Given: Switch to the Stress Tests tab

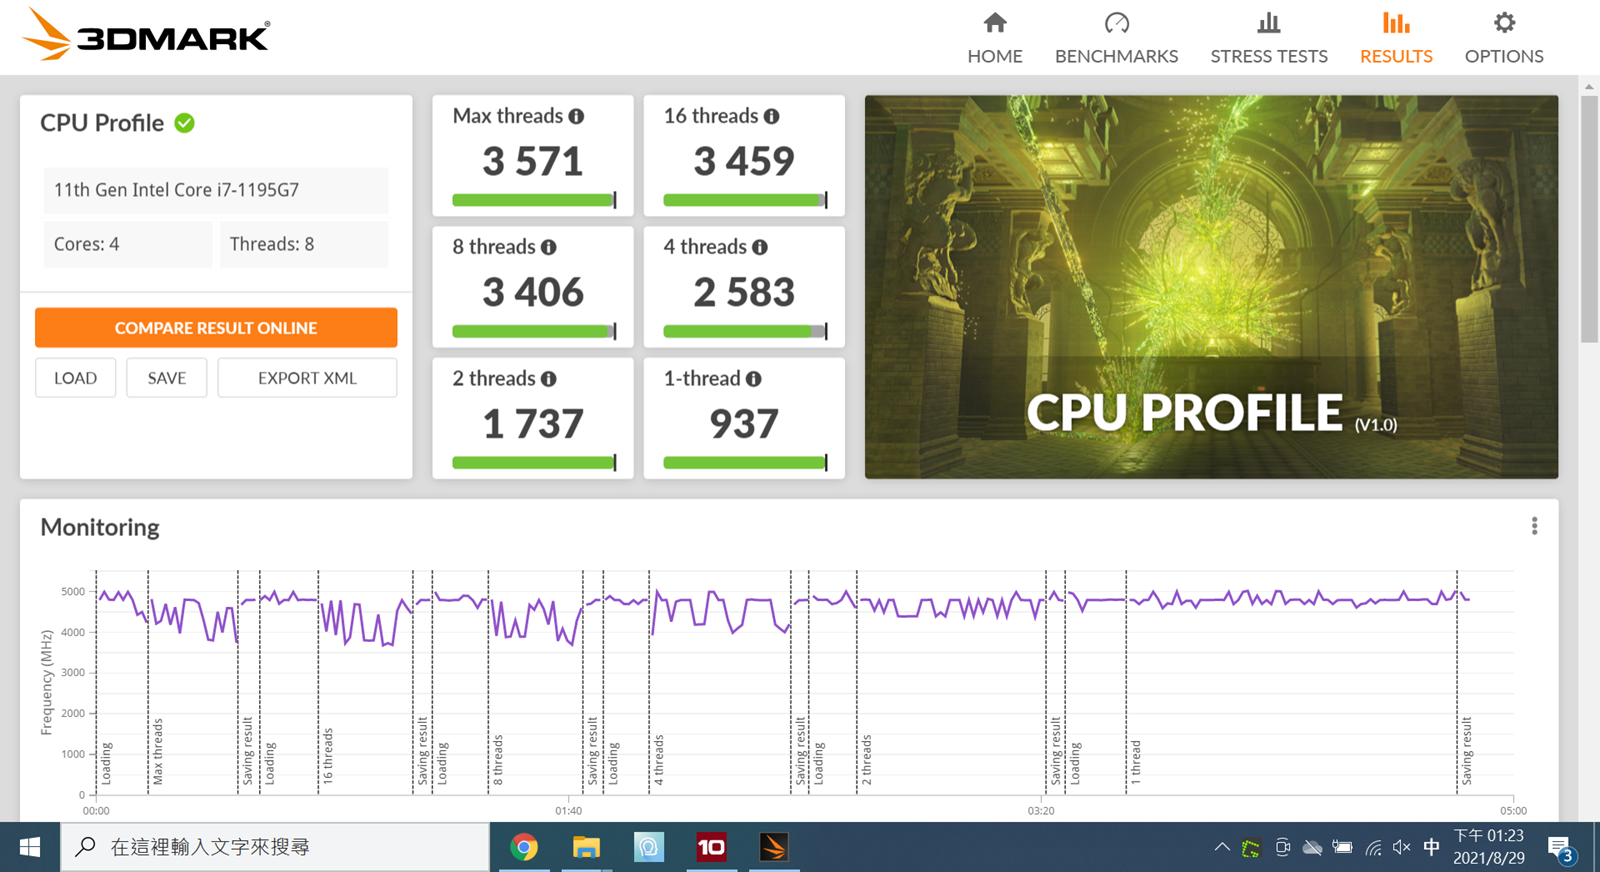Looking at the screenshot, I should click(1268, 38).
